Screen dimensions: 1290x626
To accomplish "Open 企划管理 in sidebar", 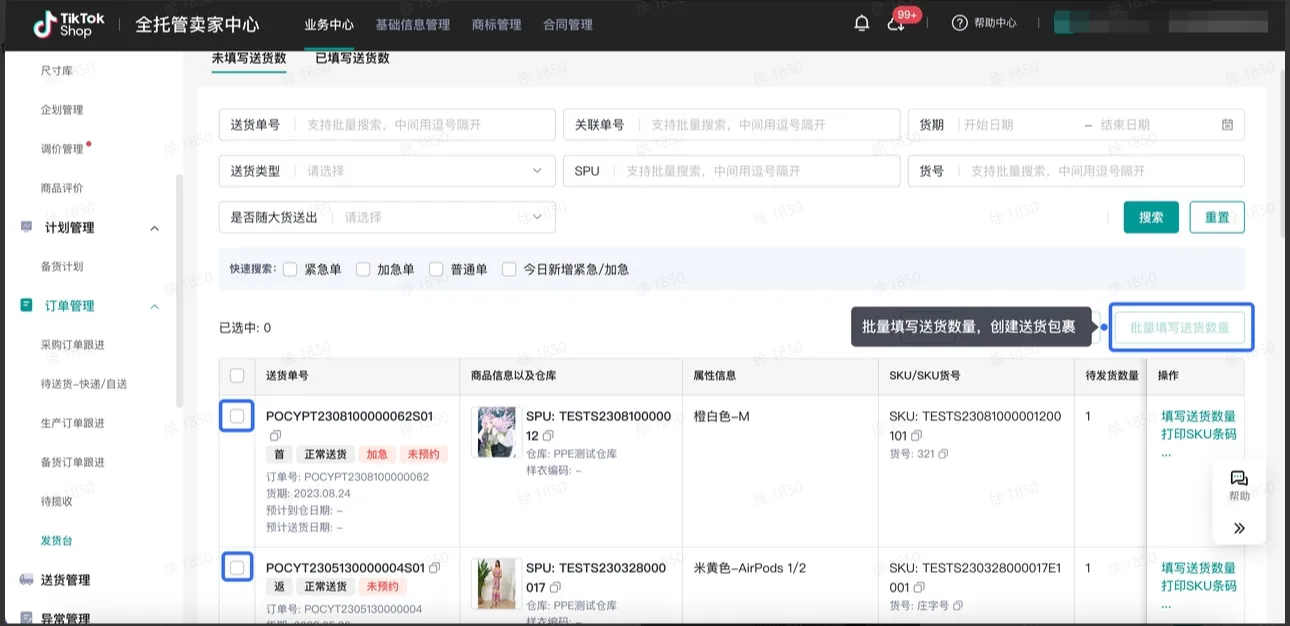I will pyautogui.click(x=62, y=110).
